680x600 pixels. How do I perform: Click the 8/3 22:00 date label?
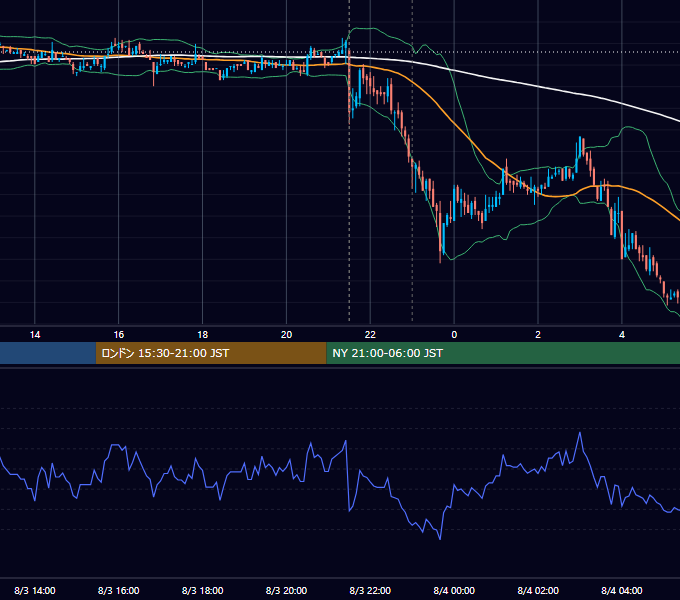pos(370,590)
